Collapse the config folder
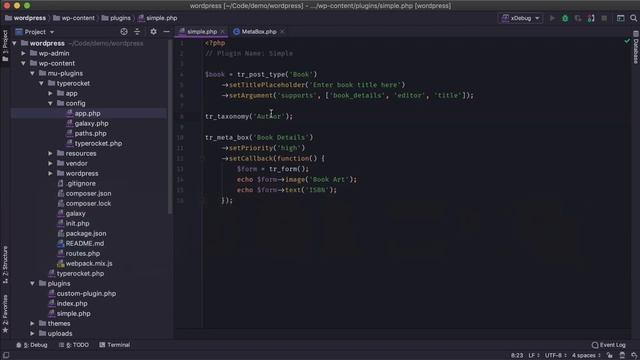The height and width of the screenshot is (360, 640). 50,103
